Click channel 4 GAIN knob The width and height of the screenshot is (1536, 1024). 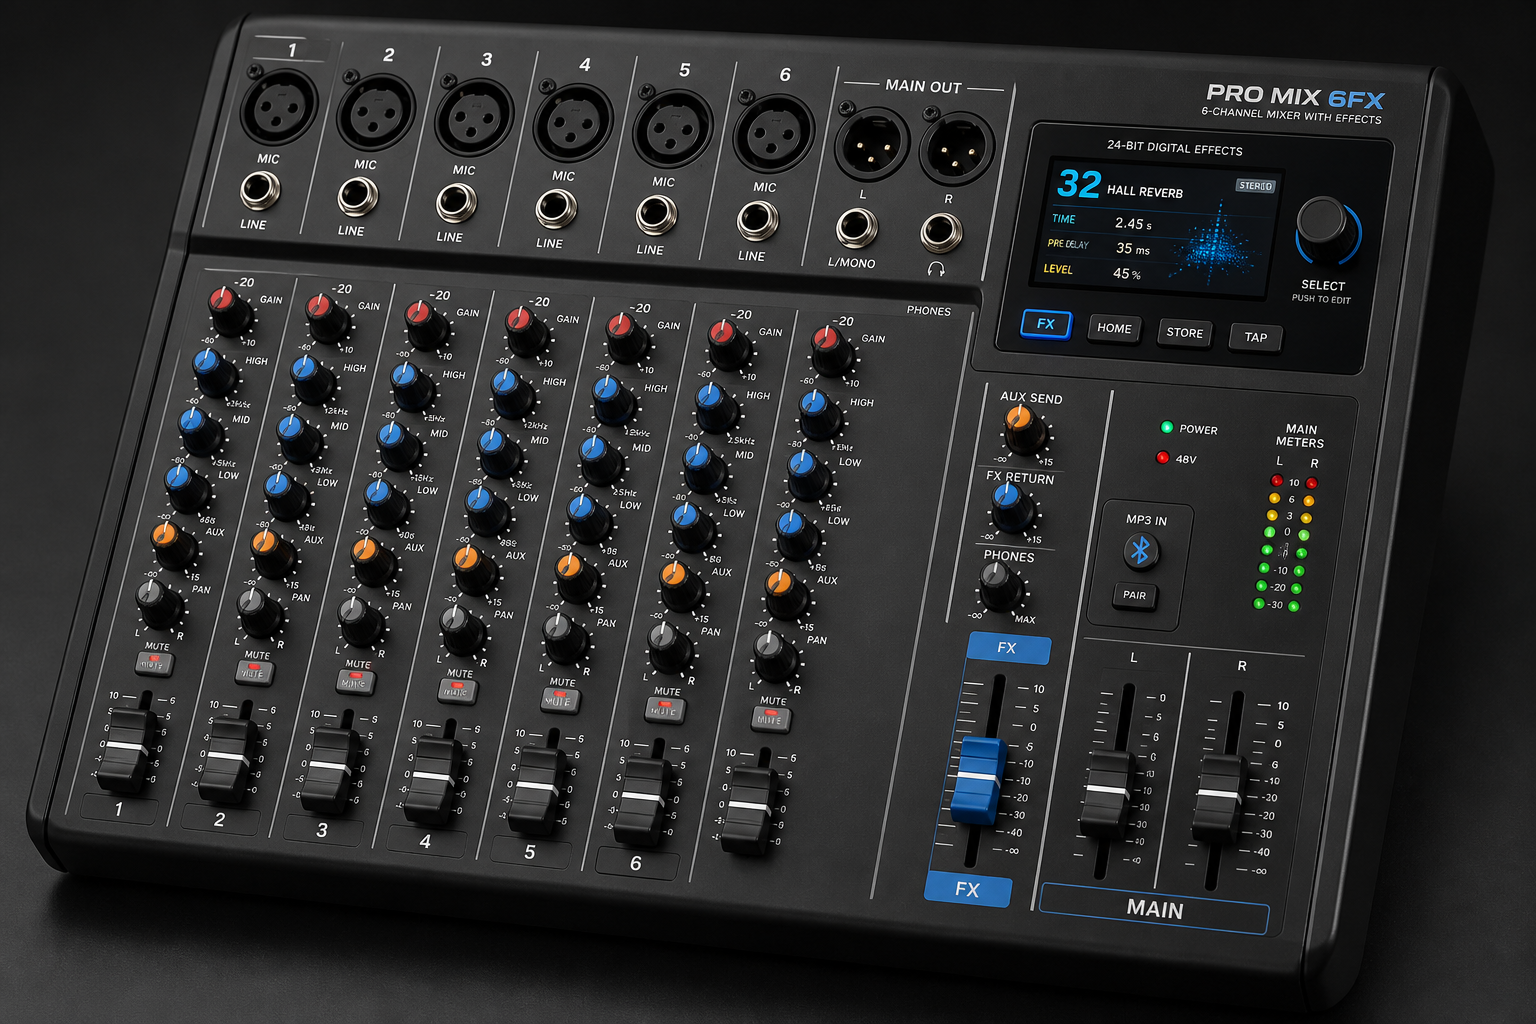(525, 331)
